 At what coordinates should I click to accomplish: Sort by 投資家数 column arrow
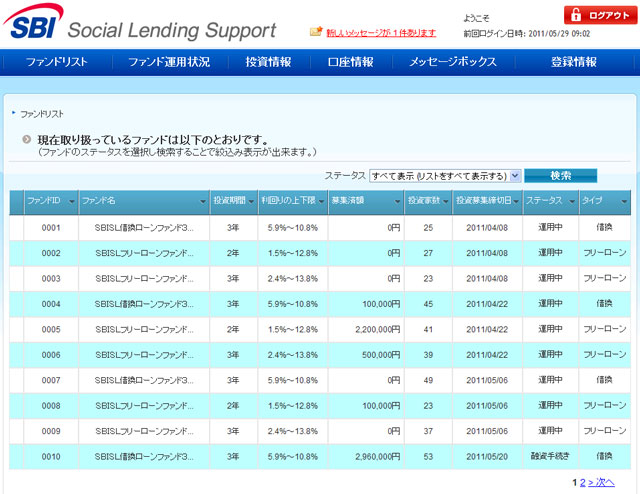(445, 201)
